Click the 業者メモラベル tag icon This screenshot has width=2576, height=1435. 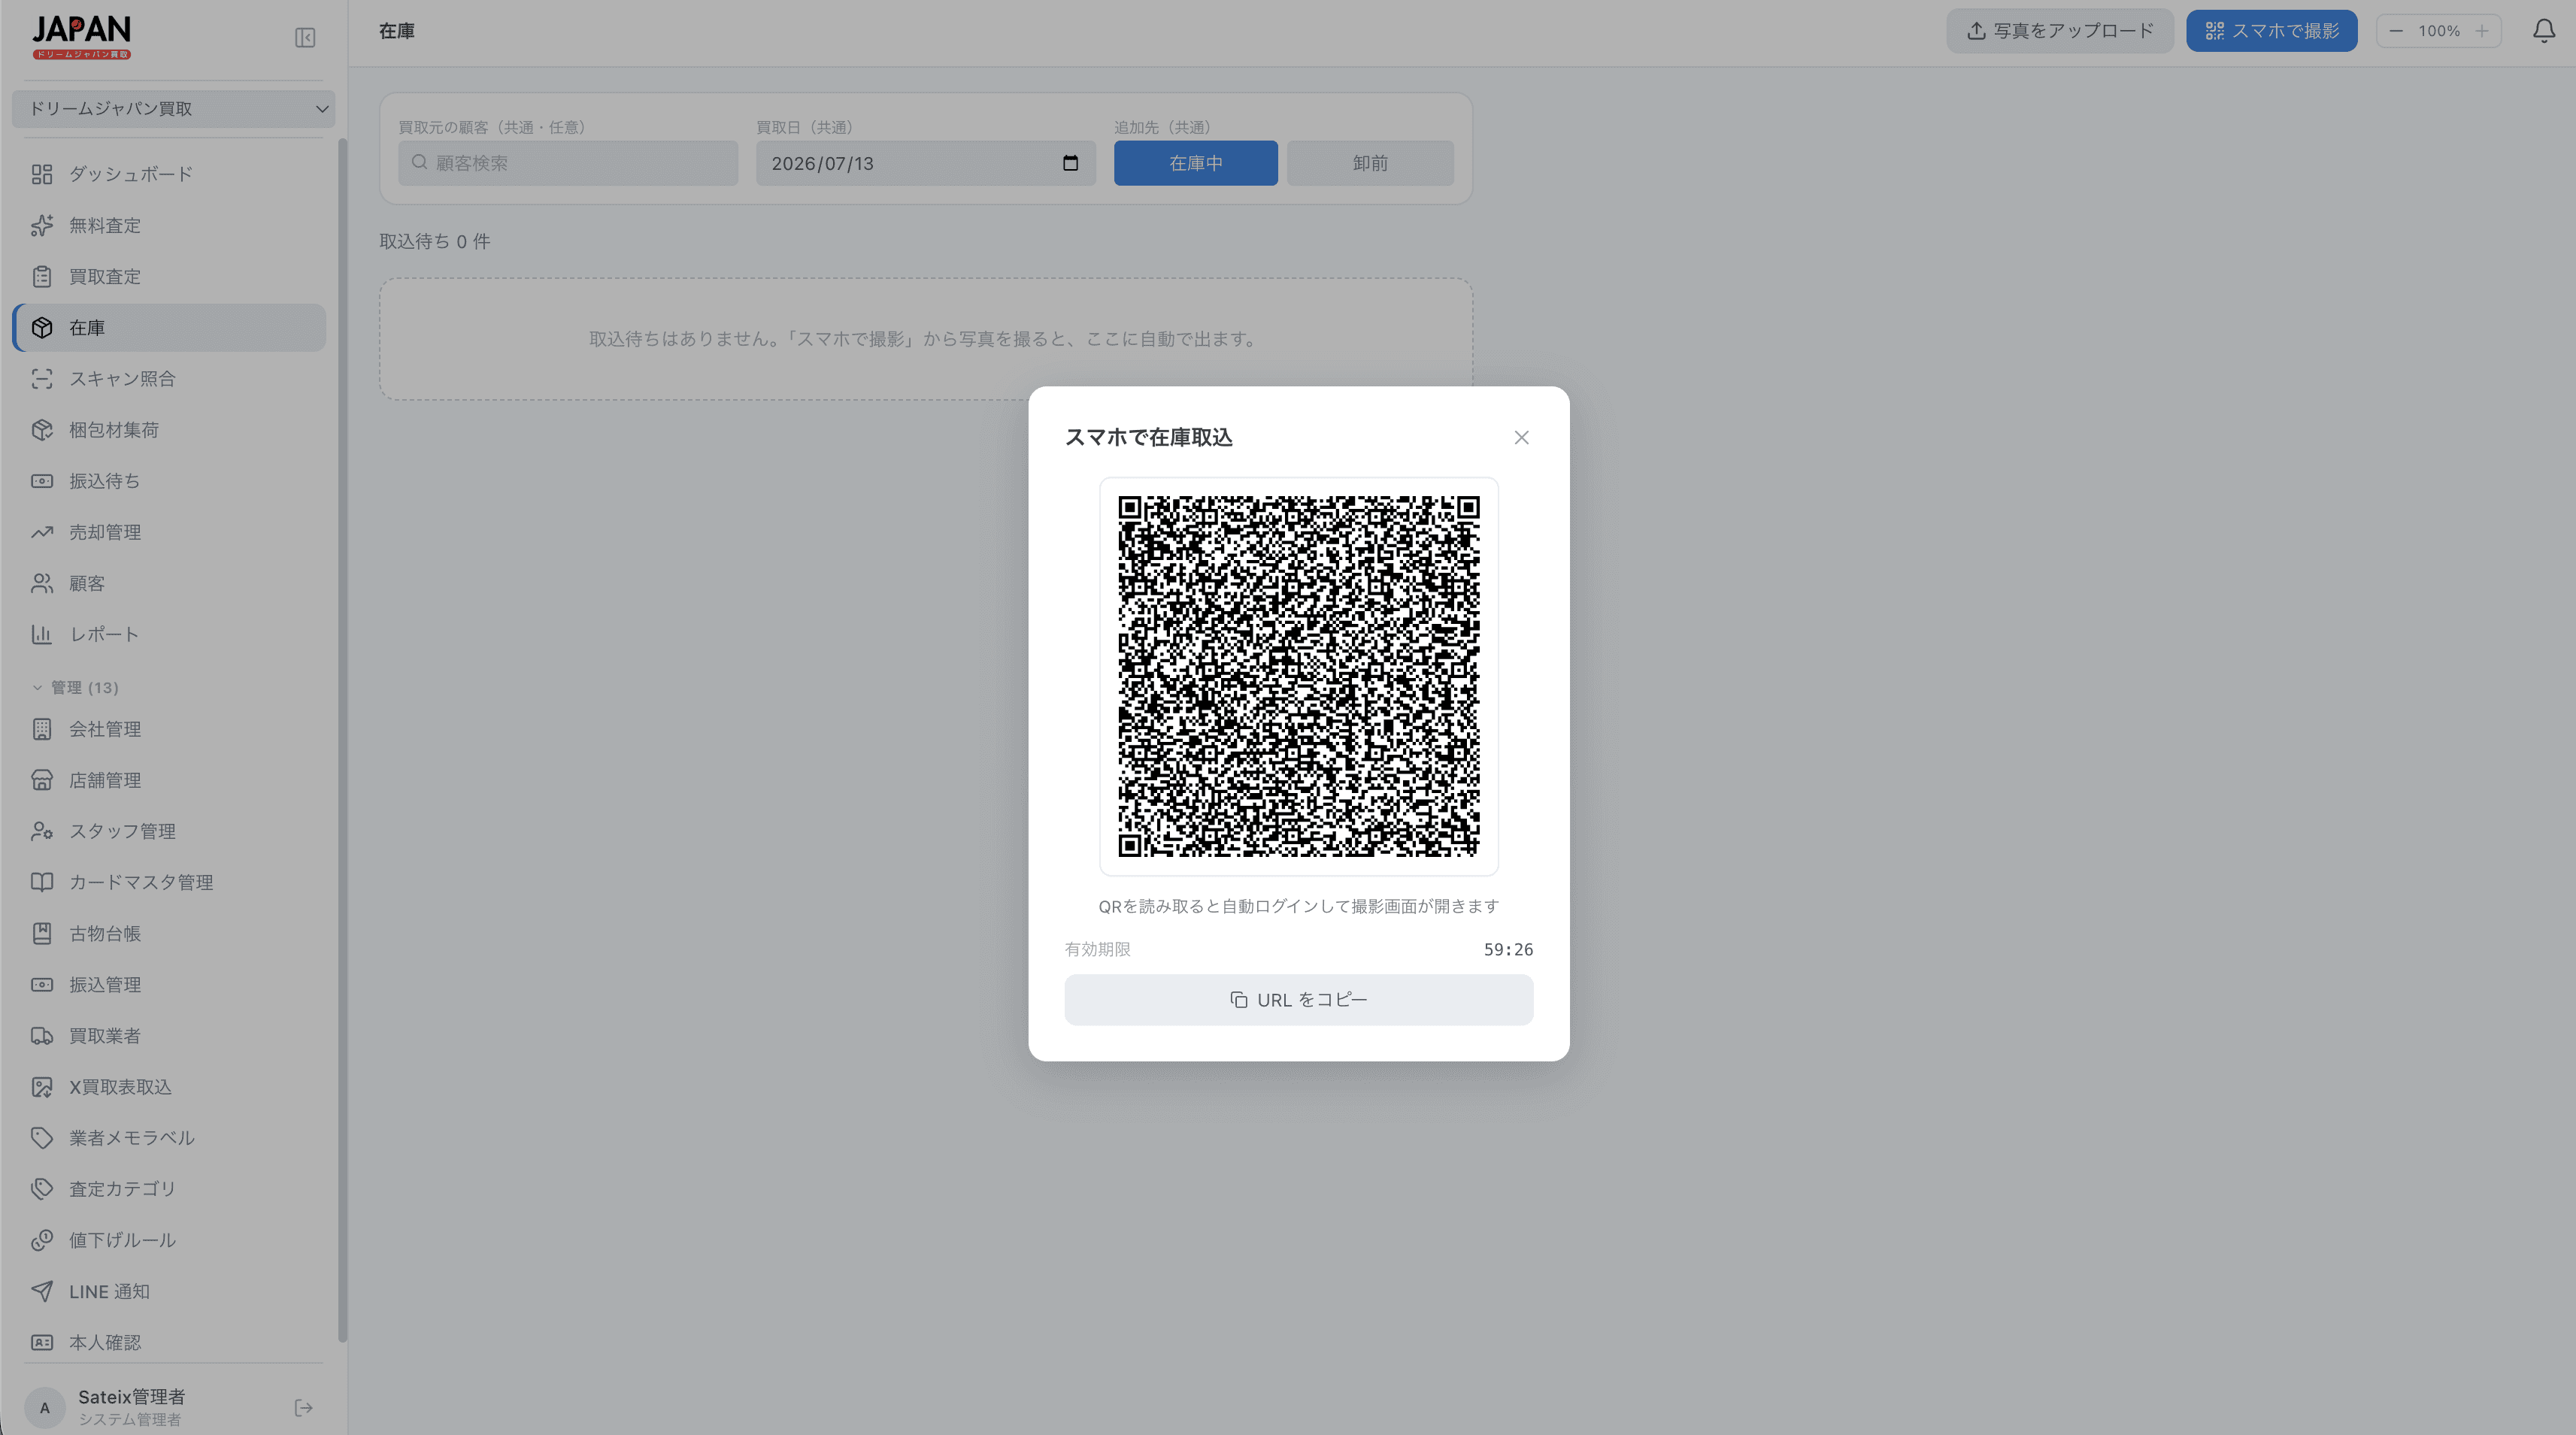(x=42, y=1138)
